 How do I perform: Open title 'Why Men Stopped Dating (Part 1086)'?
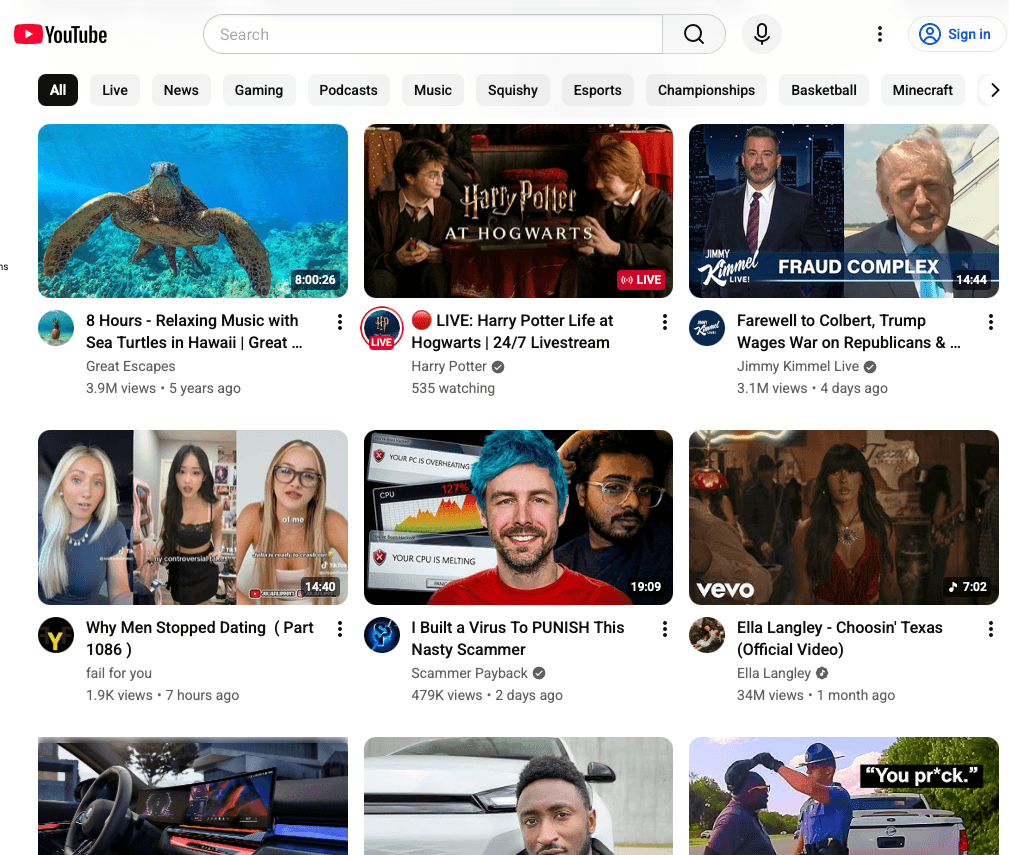199,638
